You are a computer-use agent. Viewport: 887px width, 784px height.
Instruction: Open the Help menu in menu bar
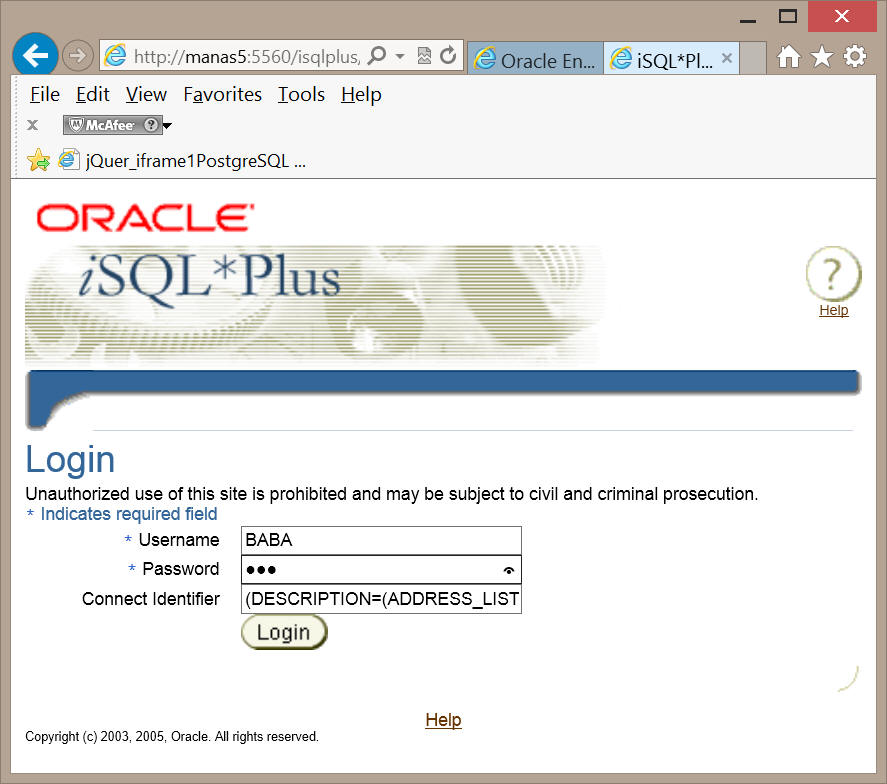click(361, 94)
